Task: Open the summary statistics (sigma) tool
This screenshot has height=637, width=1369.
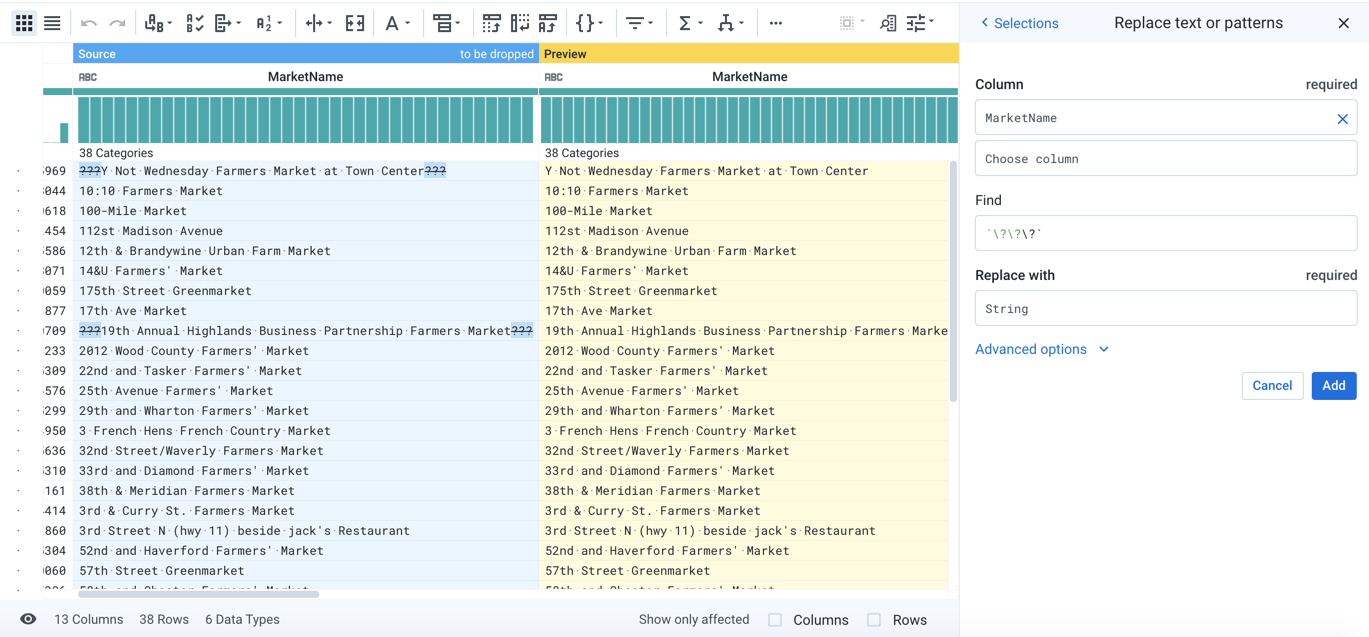Action: (x=686, y=22)
